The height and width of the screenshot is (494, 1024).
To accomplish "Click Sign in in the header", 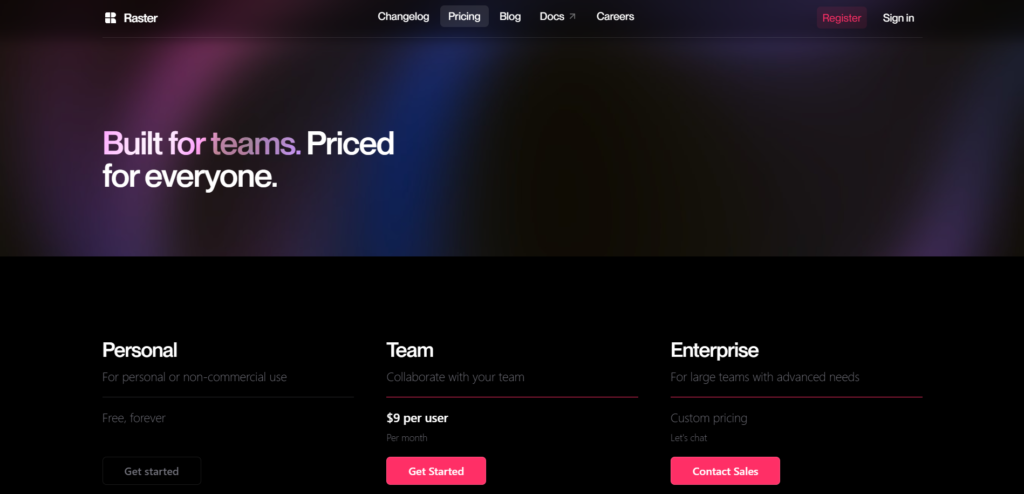I will (x=898, y=18).
